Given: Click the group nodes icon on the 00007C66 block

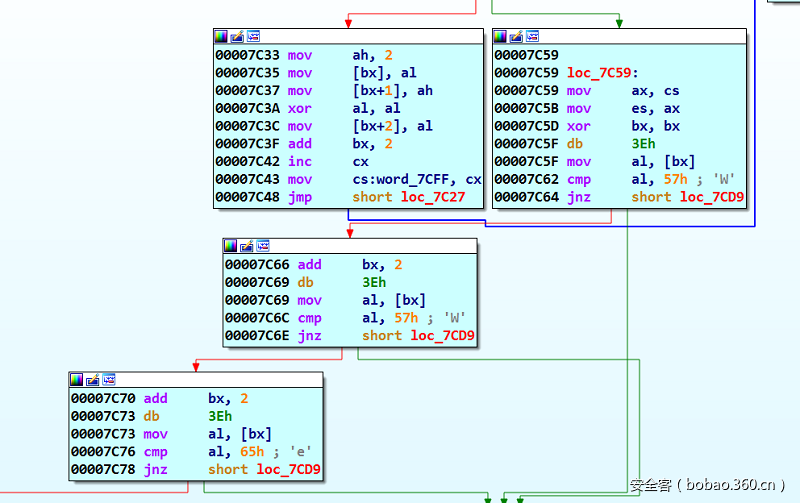Looking at the screenshot, I should click(x=263, y=245).
